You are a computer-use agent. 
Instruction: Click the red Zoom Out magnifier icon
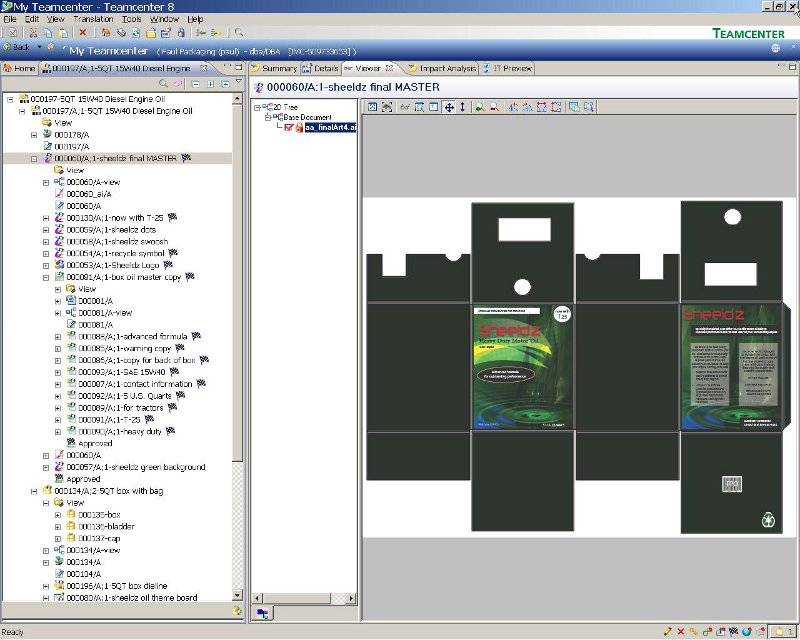(494, 107)
